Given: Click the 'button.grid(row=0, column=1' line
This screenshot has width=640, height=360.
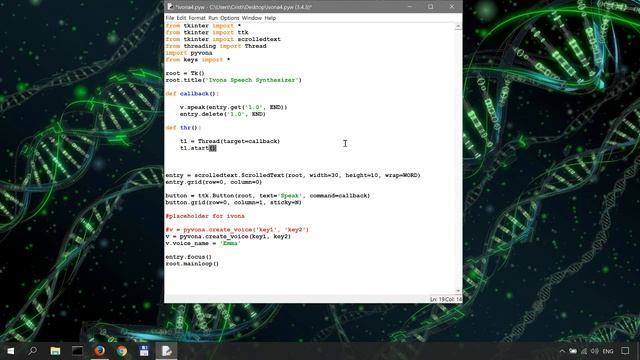Looking at the screenshot, I should [x=233, y=202].
